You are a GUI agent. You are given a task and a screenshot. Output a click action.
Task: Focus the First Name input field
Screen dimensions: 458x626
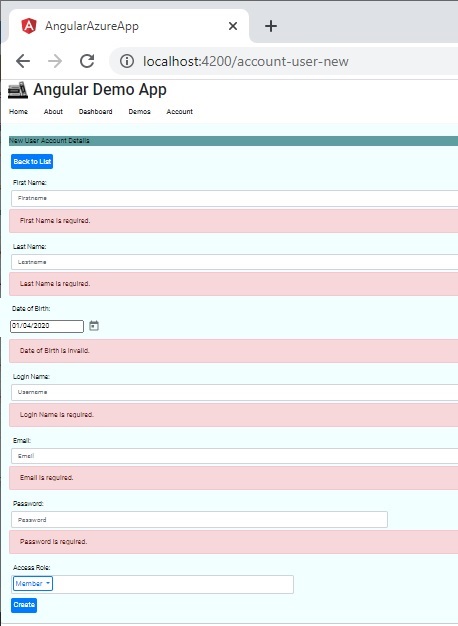234,198
